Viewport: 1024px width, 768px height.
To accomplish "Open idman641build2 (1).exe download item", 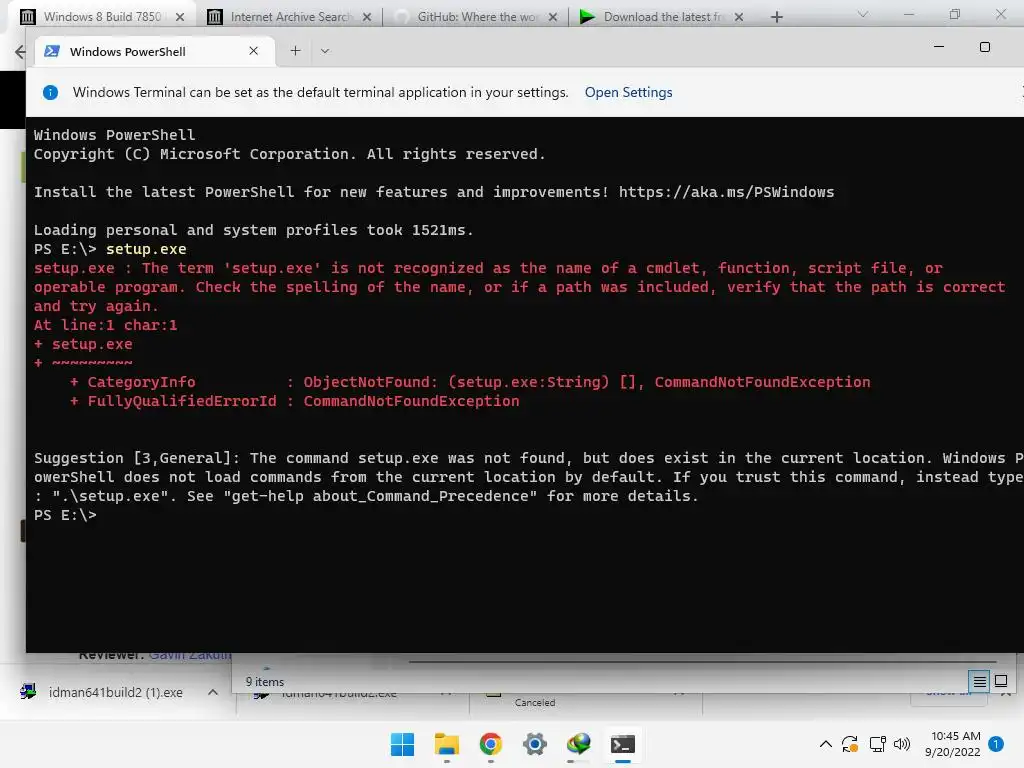I will [116, 692].
